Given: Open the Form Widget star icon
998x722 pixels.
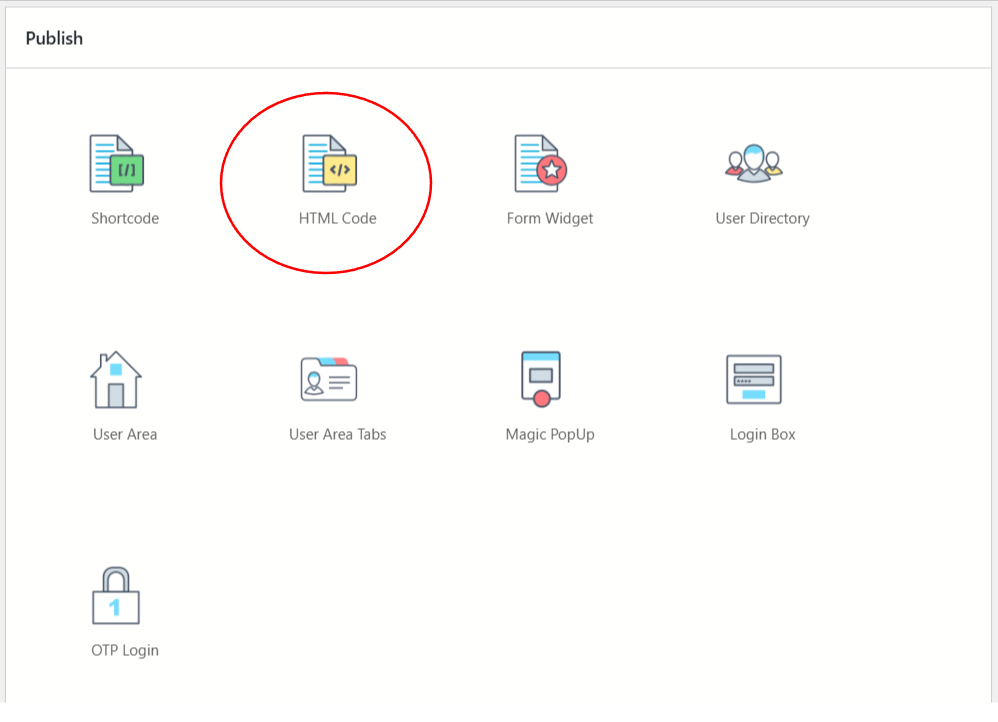Looking at the screenshot, I should [540, 164].
